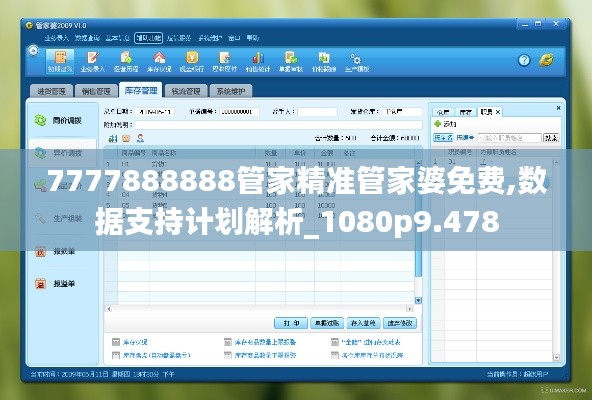The width and height of the screenshot is (592, 400).
Task: Click the horizontal scrollbar's left arrow
Action: point(109,309)
